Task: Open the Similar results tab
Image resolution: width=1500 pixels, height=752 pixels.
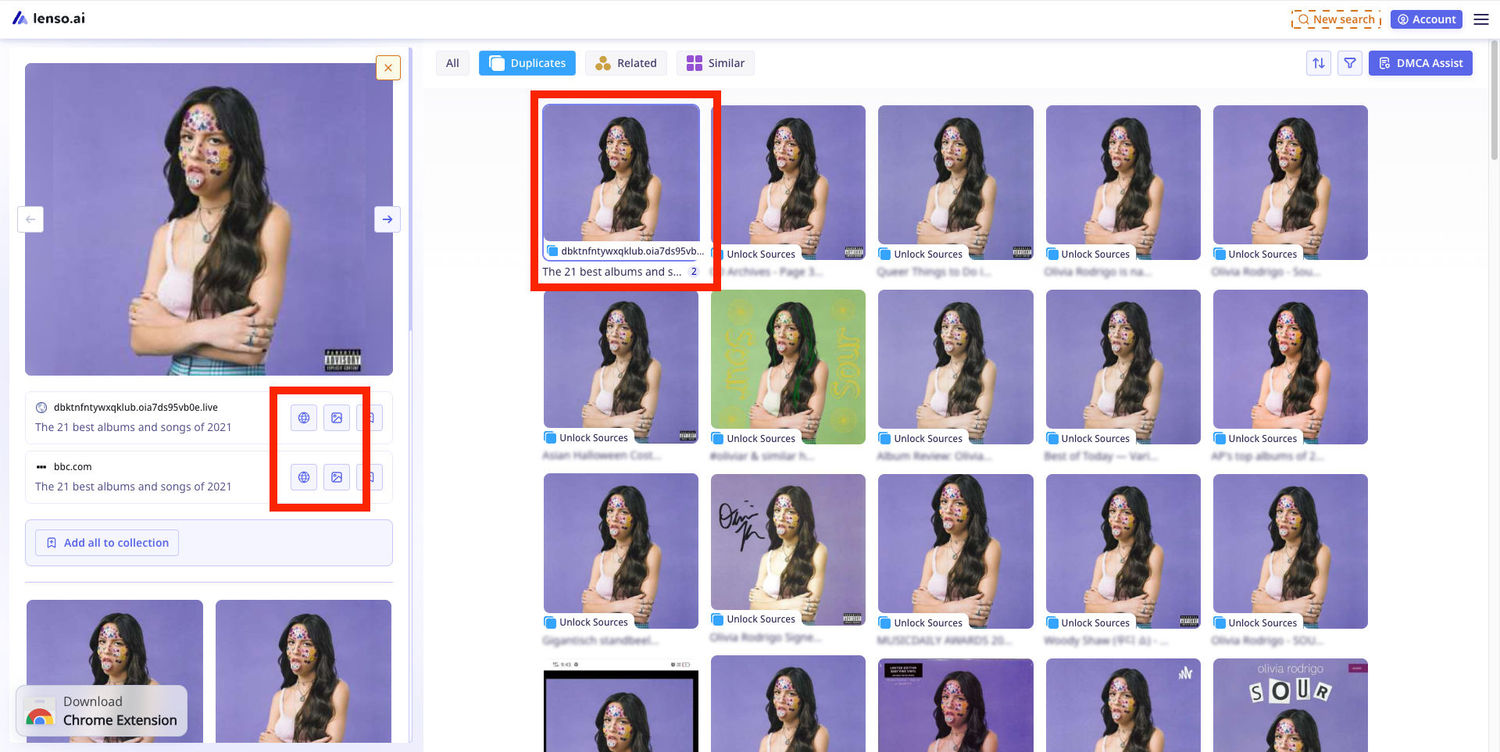Action: click(716, 63)
